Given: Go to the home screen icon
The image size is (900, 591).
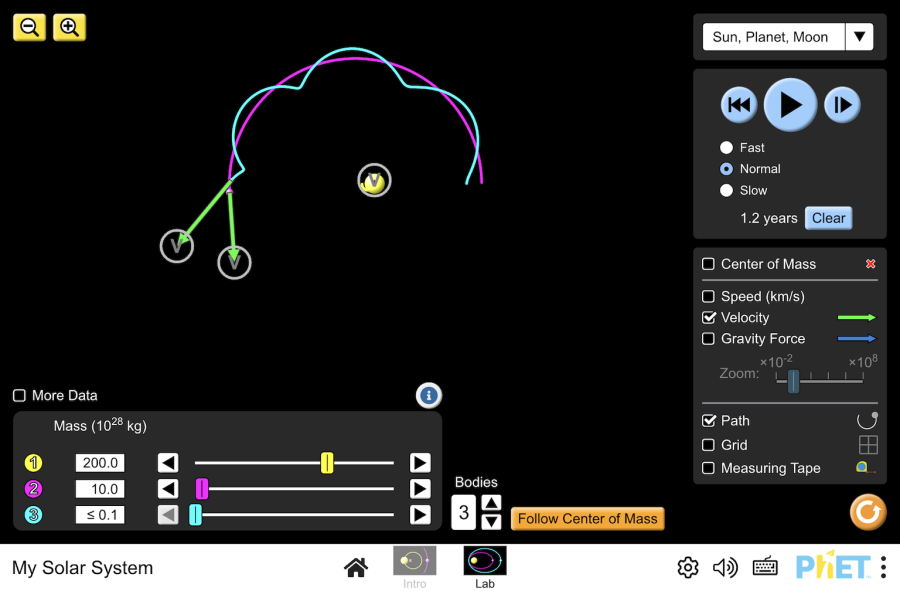Looking at the screenshot, I should (x=355, y=568).
